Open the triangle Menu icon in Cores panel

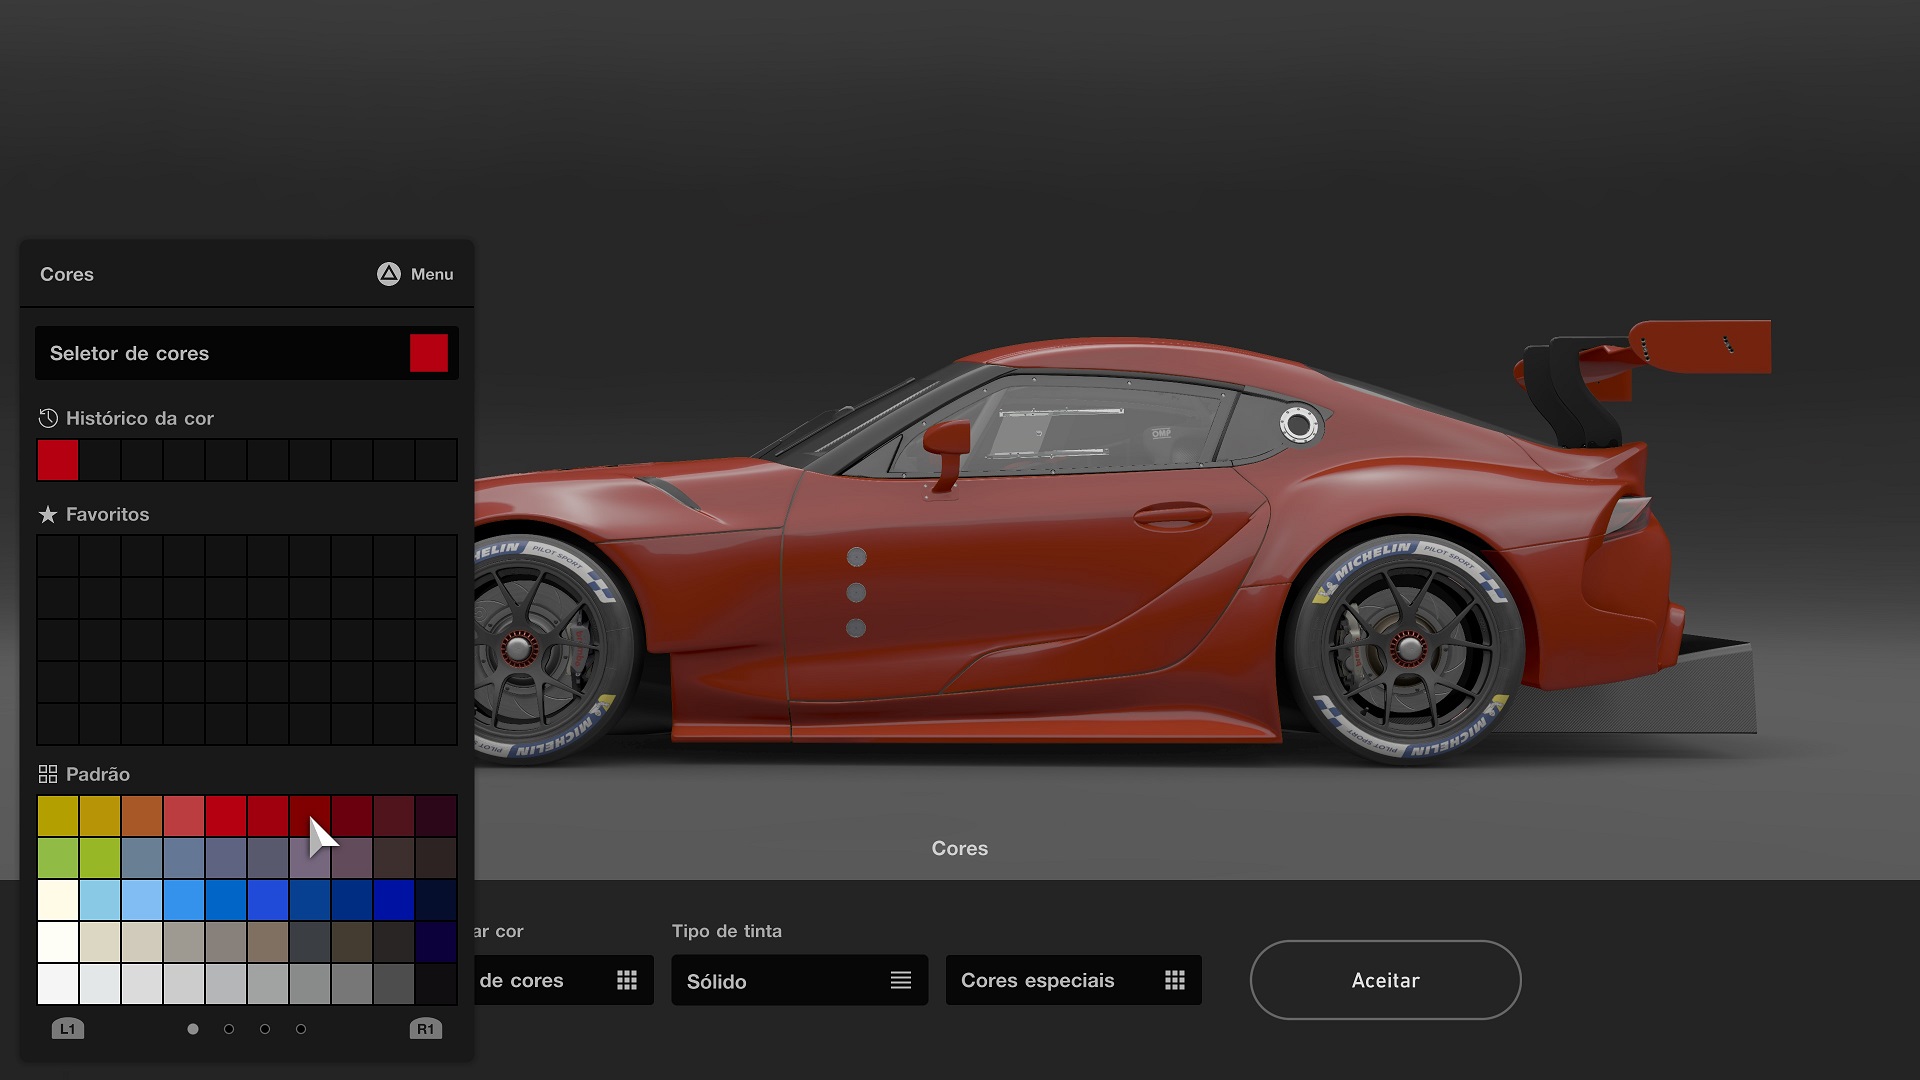[389, 274]
